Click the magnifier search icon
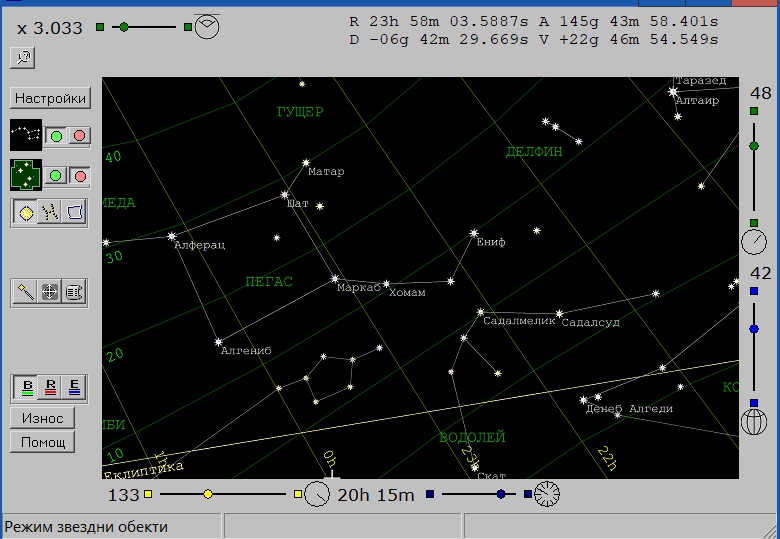780x539 pixels. (22, 58)
